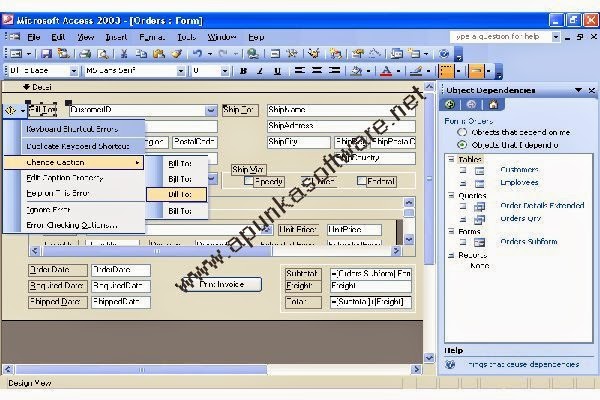Click the Print icon in the toolbar
This screenshot has width=600, height=400.
85,54
